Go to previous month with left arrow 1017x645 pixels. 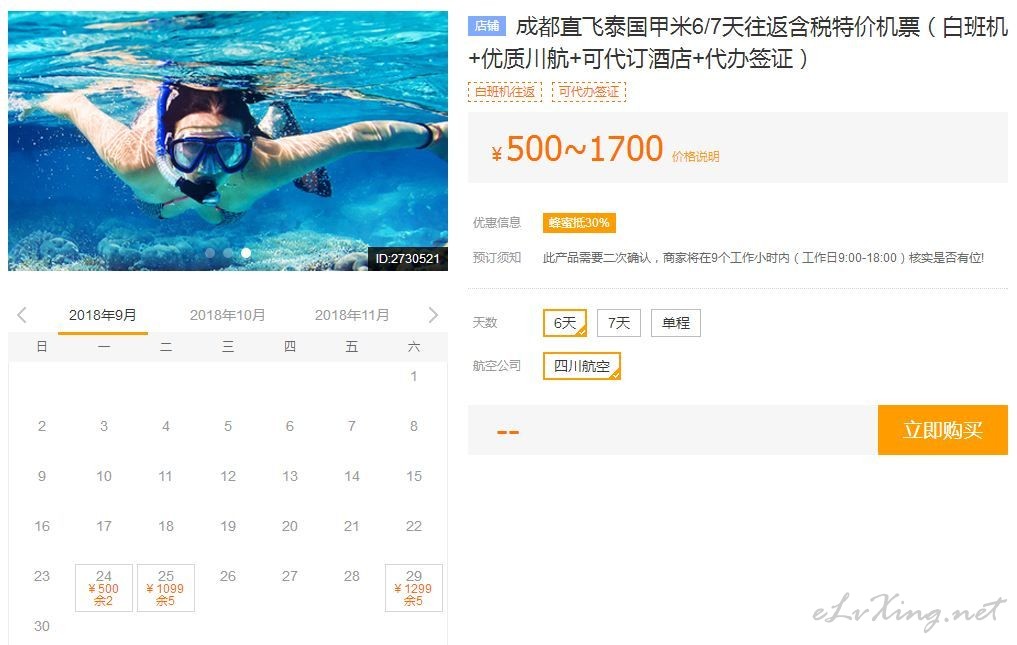(x=22, y=315)
